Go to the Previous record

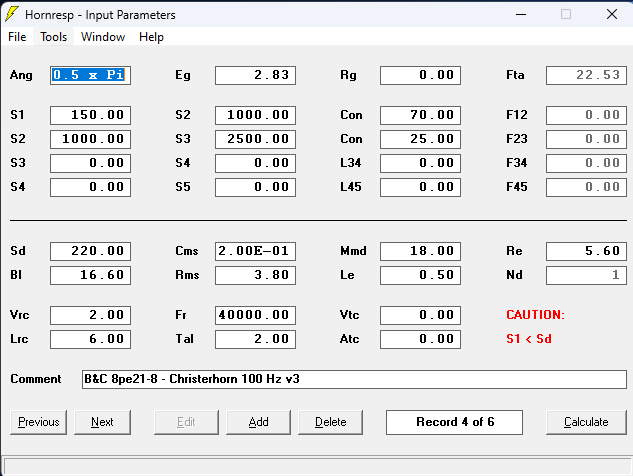39,422
